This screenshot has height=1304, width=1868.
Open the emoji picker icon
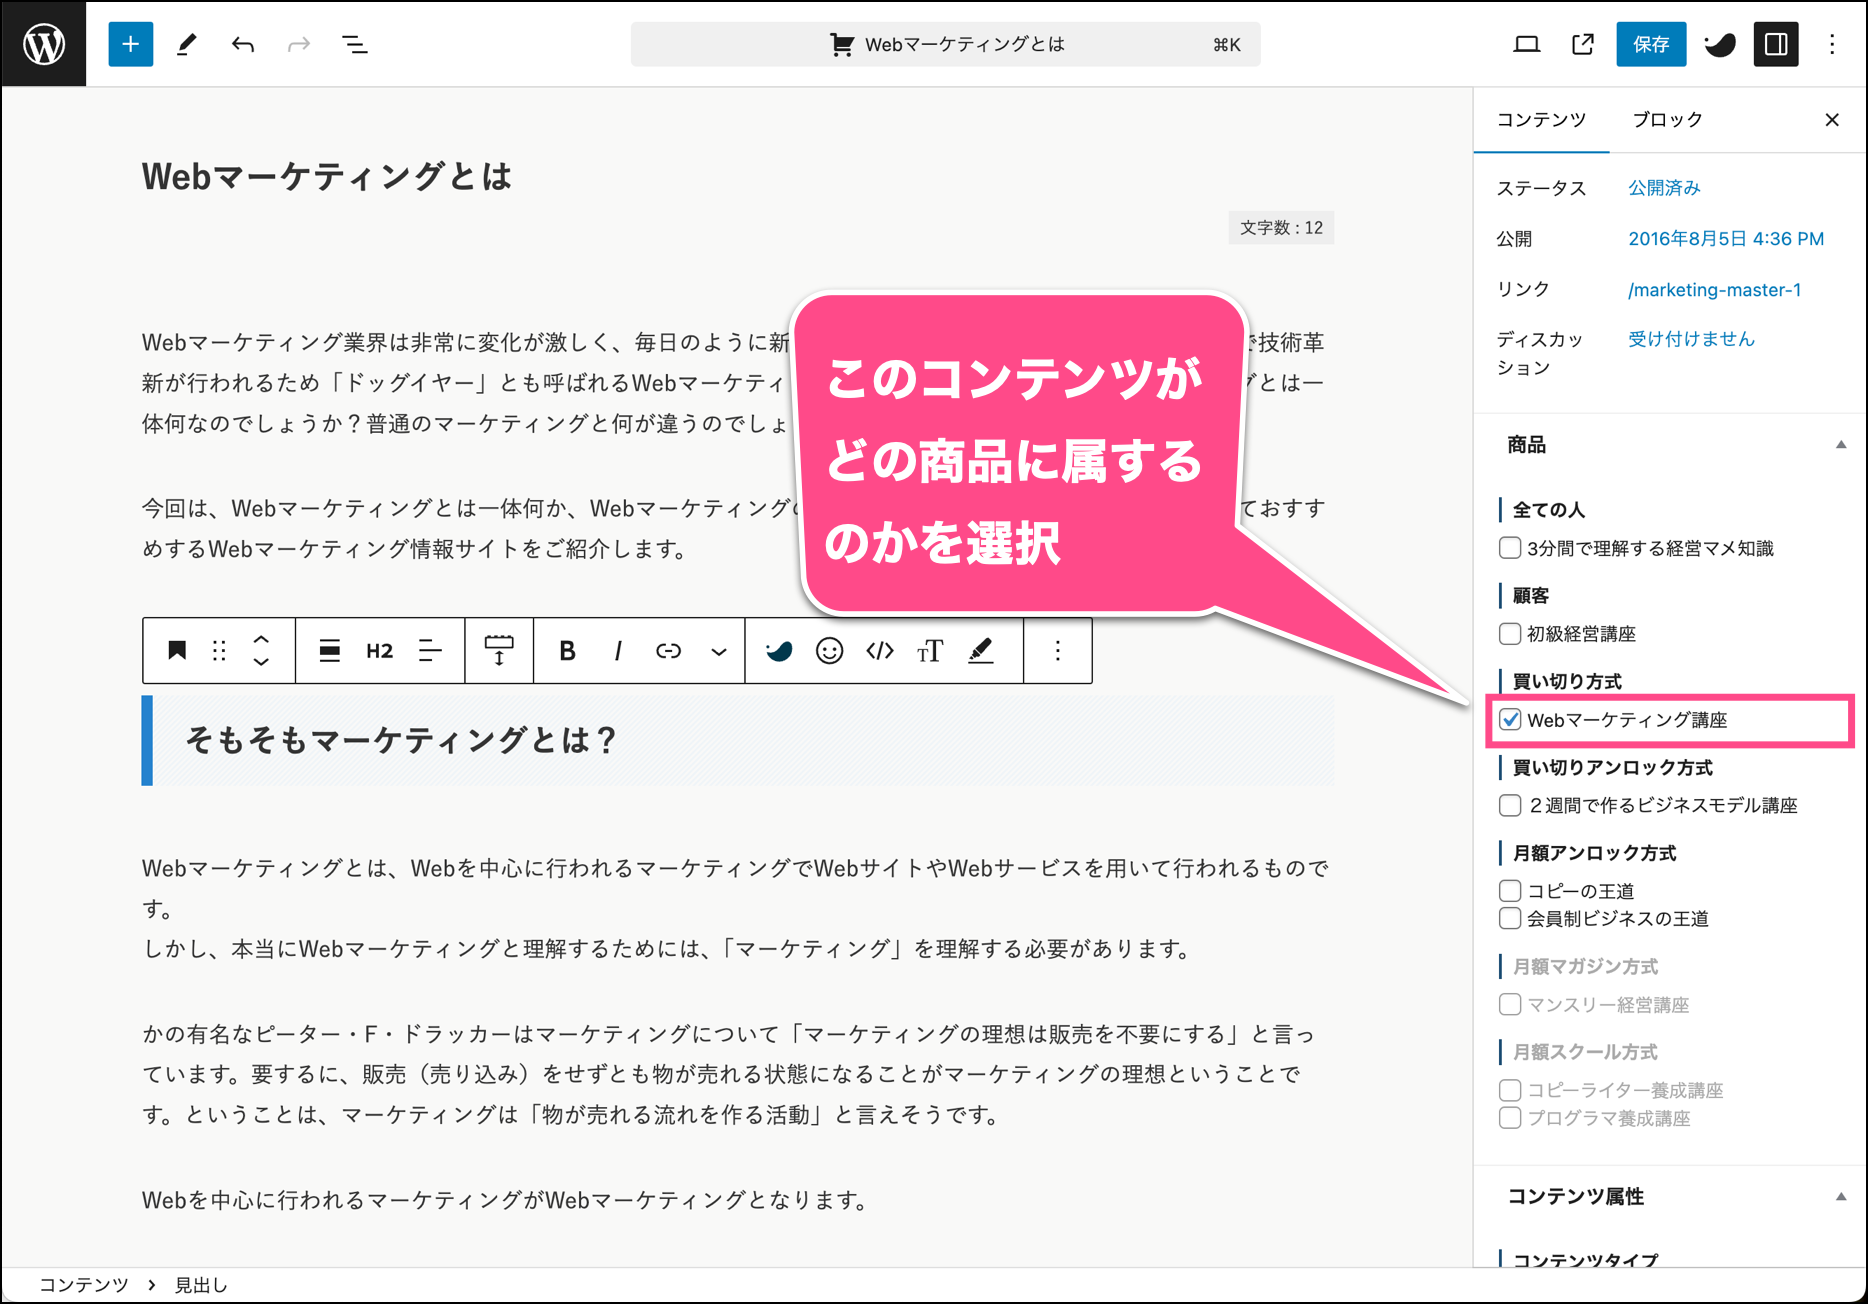click(829, 651)
